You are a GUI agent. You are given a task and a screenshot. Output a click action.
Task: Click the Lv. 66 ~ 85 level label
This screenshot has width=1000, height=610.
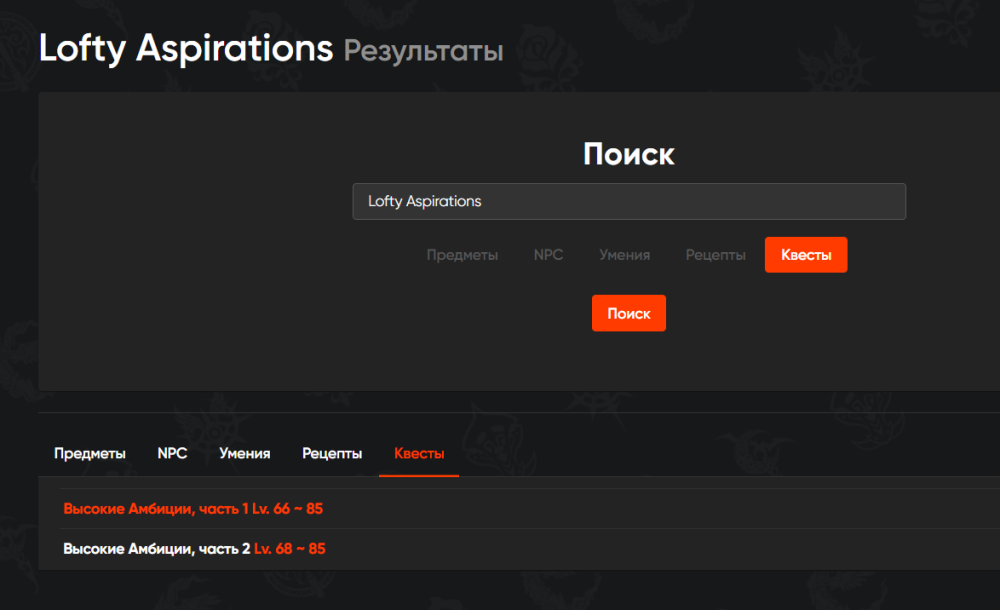click(x=288, y=509)
